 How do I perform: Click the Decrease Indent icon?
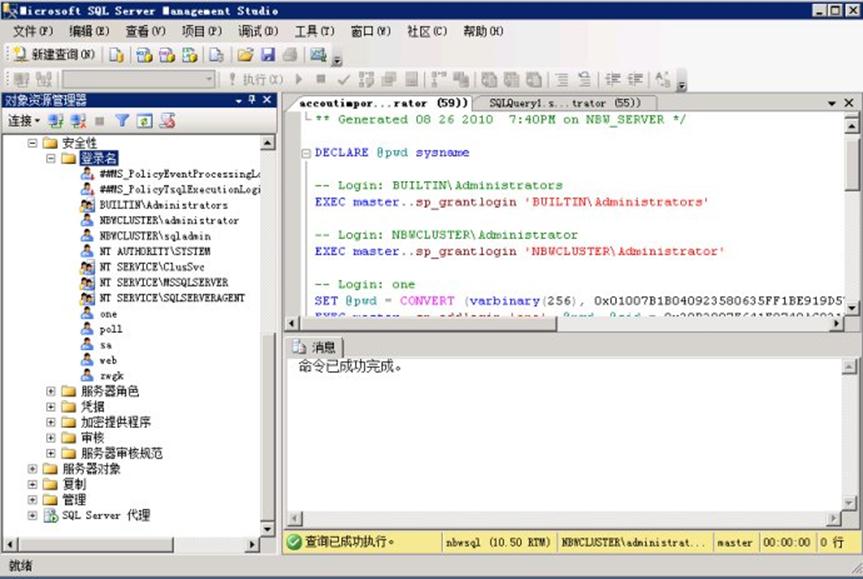pos(613,80)
